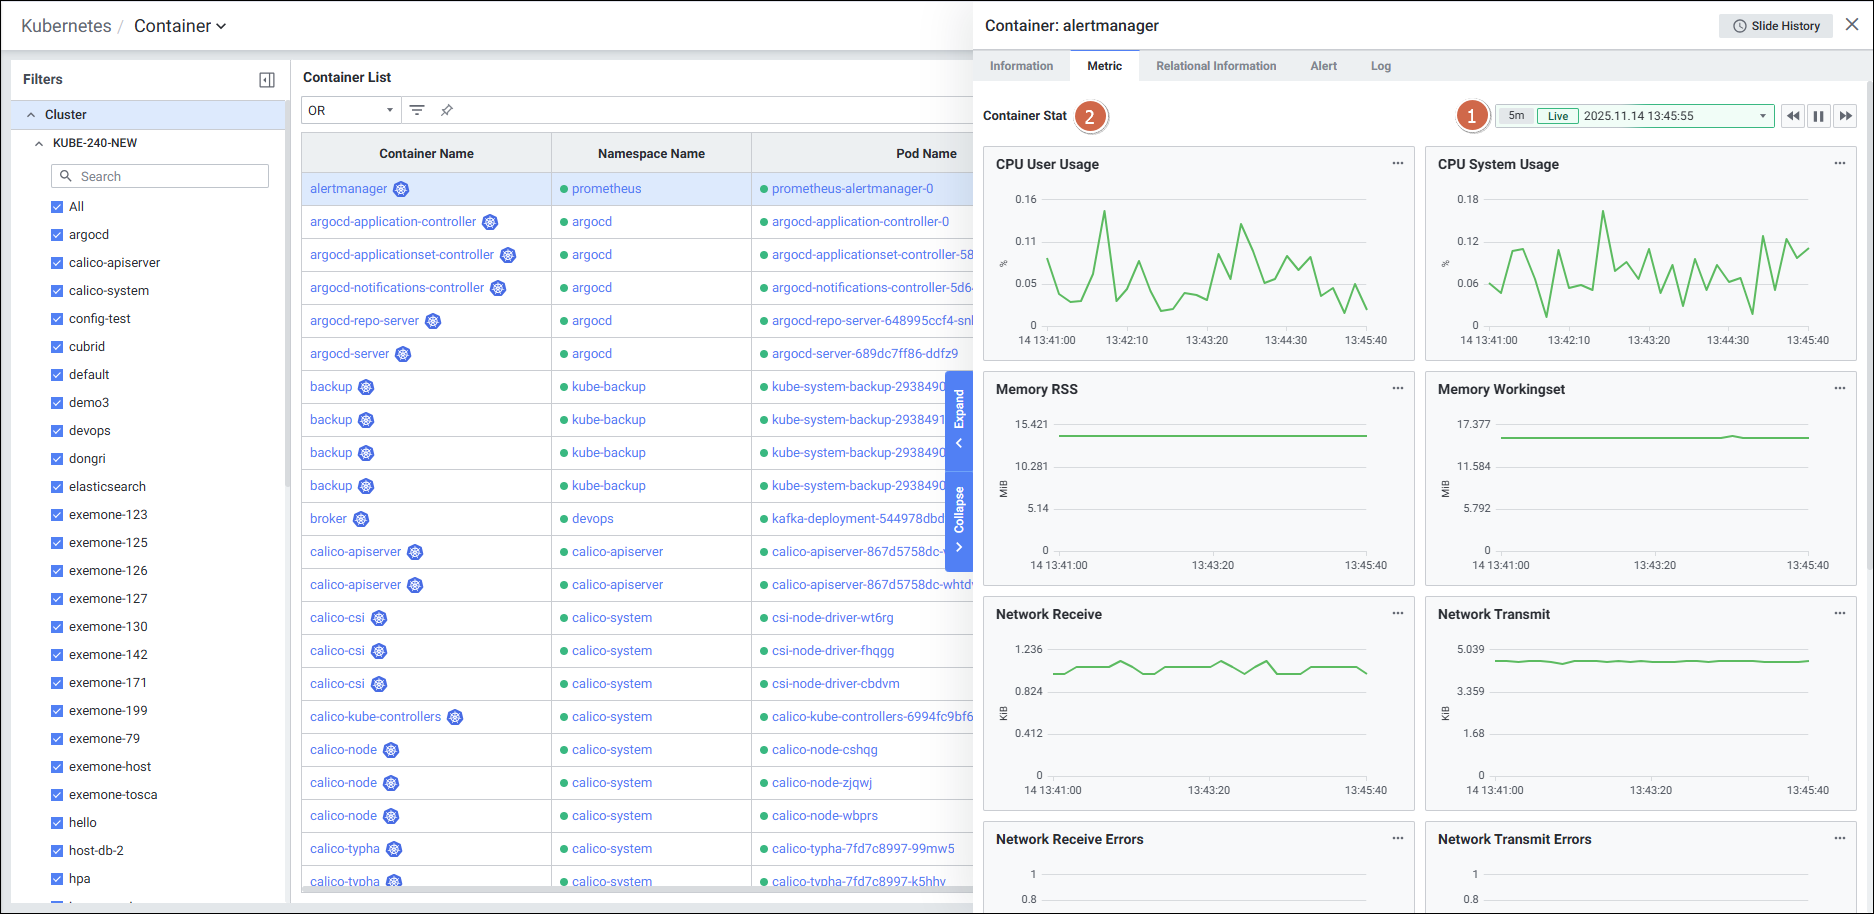Rewind the metric time range
Image resolution: width=1874 pixels, height=914 pixels.
(1793, 116)
